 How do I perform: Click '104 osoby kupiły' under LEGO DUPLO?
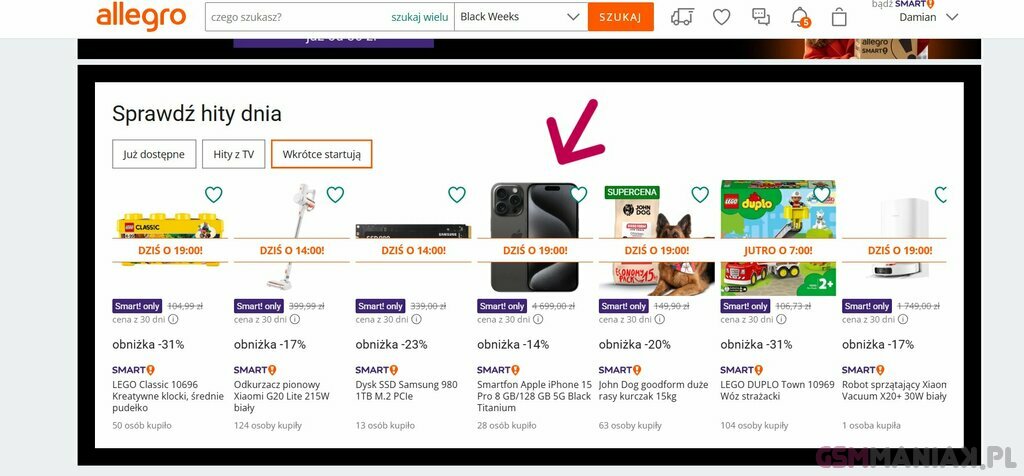[754, 425]
